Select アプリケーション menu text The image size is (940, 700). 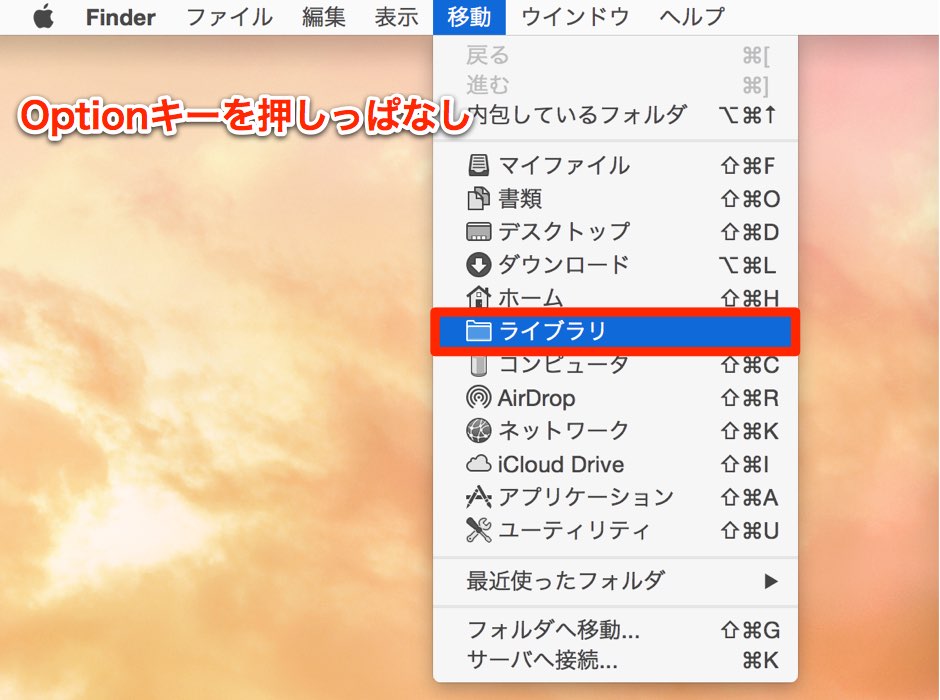click(x=586, y=497)
